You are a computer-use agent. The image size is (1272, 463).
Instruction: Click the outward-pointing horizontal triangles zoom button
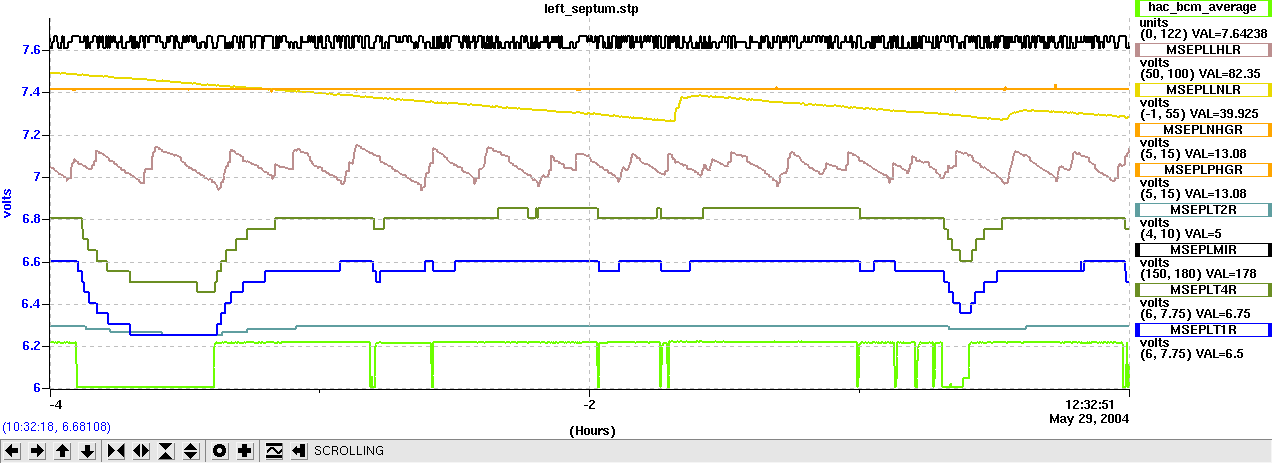pos(141,451)
